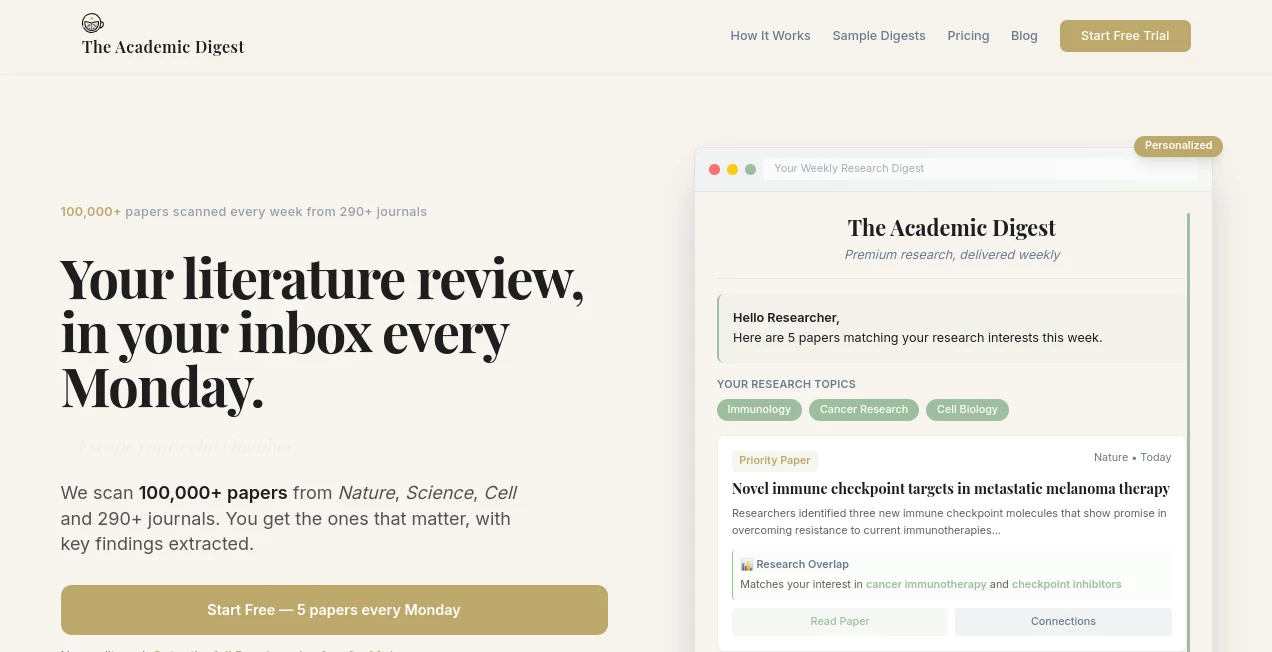This screenshot has height=652, width=1272.
Task: Click the Personalized badge
Action: click(x=1178, y=146)
